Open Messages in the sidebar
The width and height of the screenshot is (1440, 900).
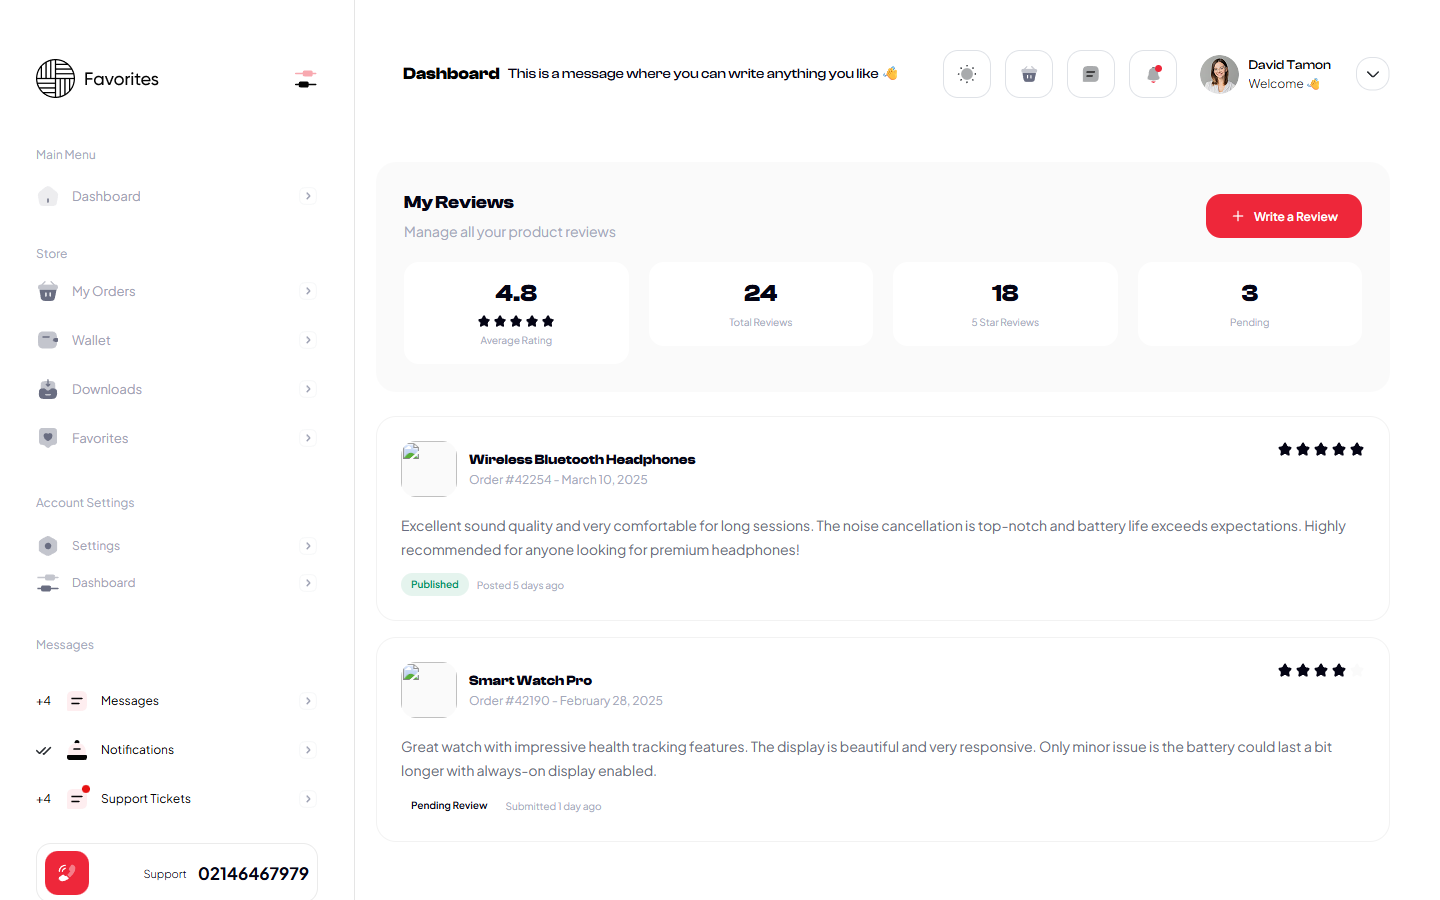click(x=130, y=701)
